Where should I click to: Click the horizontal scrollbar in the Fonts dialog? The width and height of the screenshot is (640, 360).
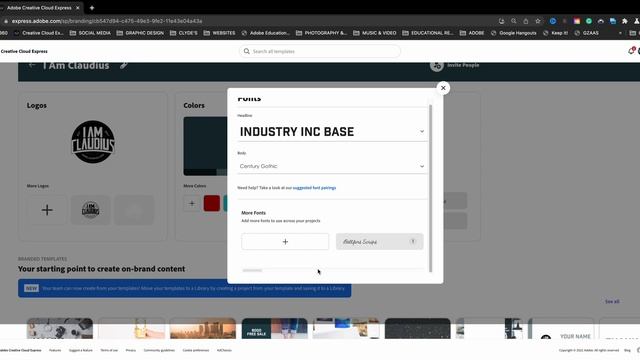(252, 270)
